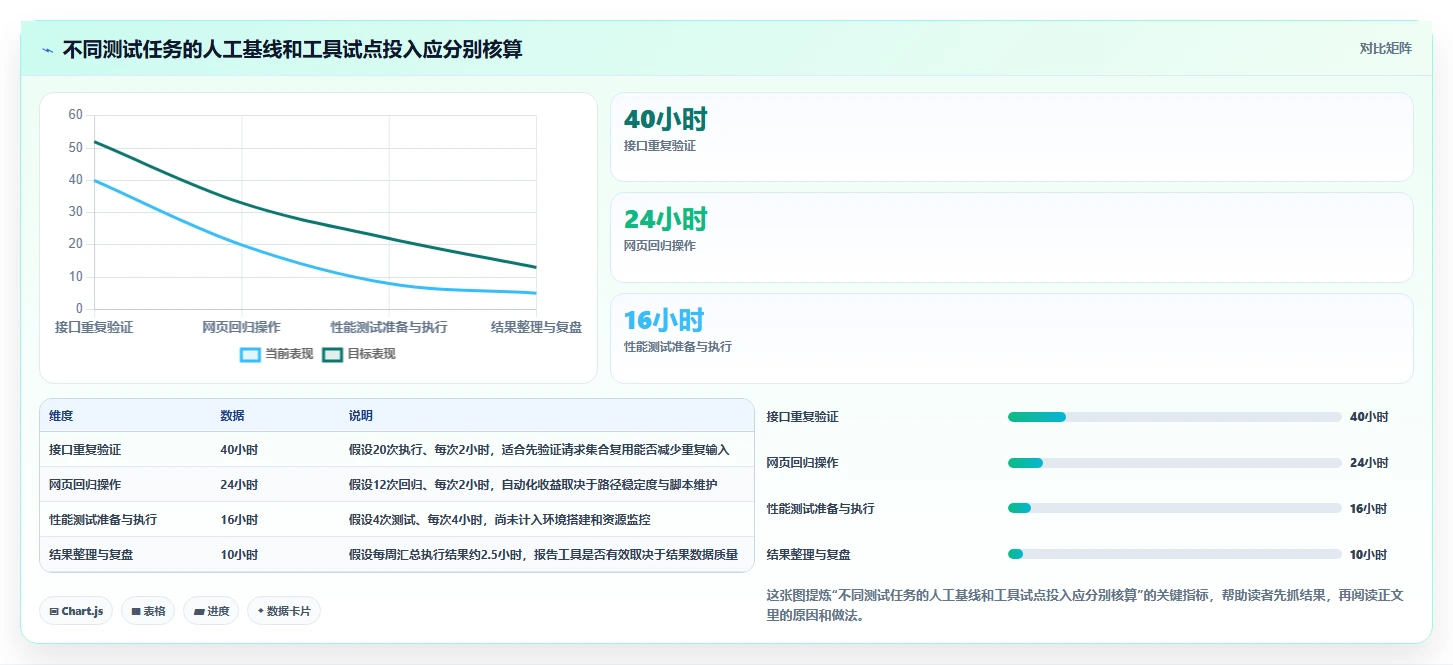Click the 10小时 progress value for 结果整理与复盘
Image resolution: width=1453 pixels, height=665 pixels.
1369,555
